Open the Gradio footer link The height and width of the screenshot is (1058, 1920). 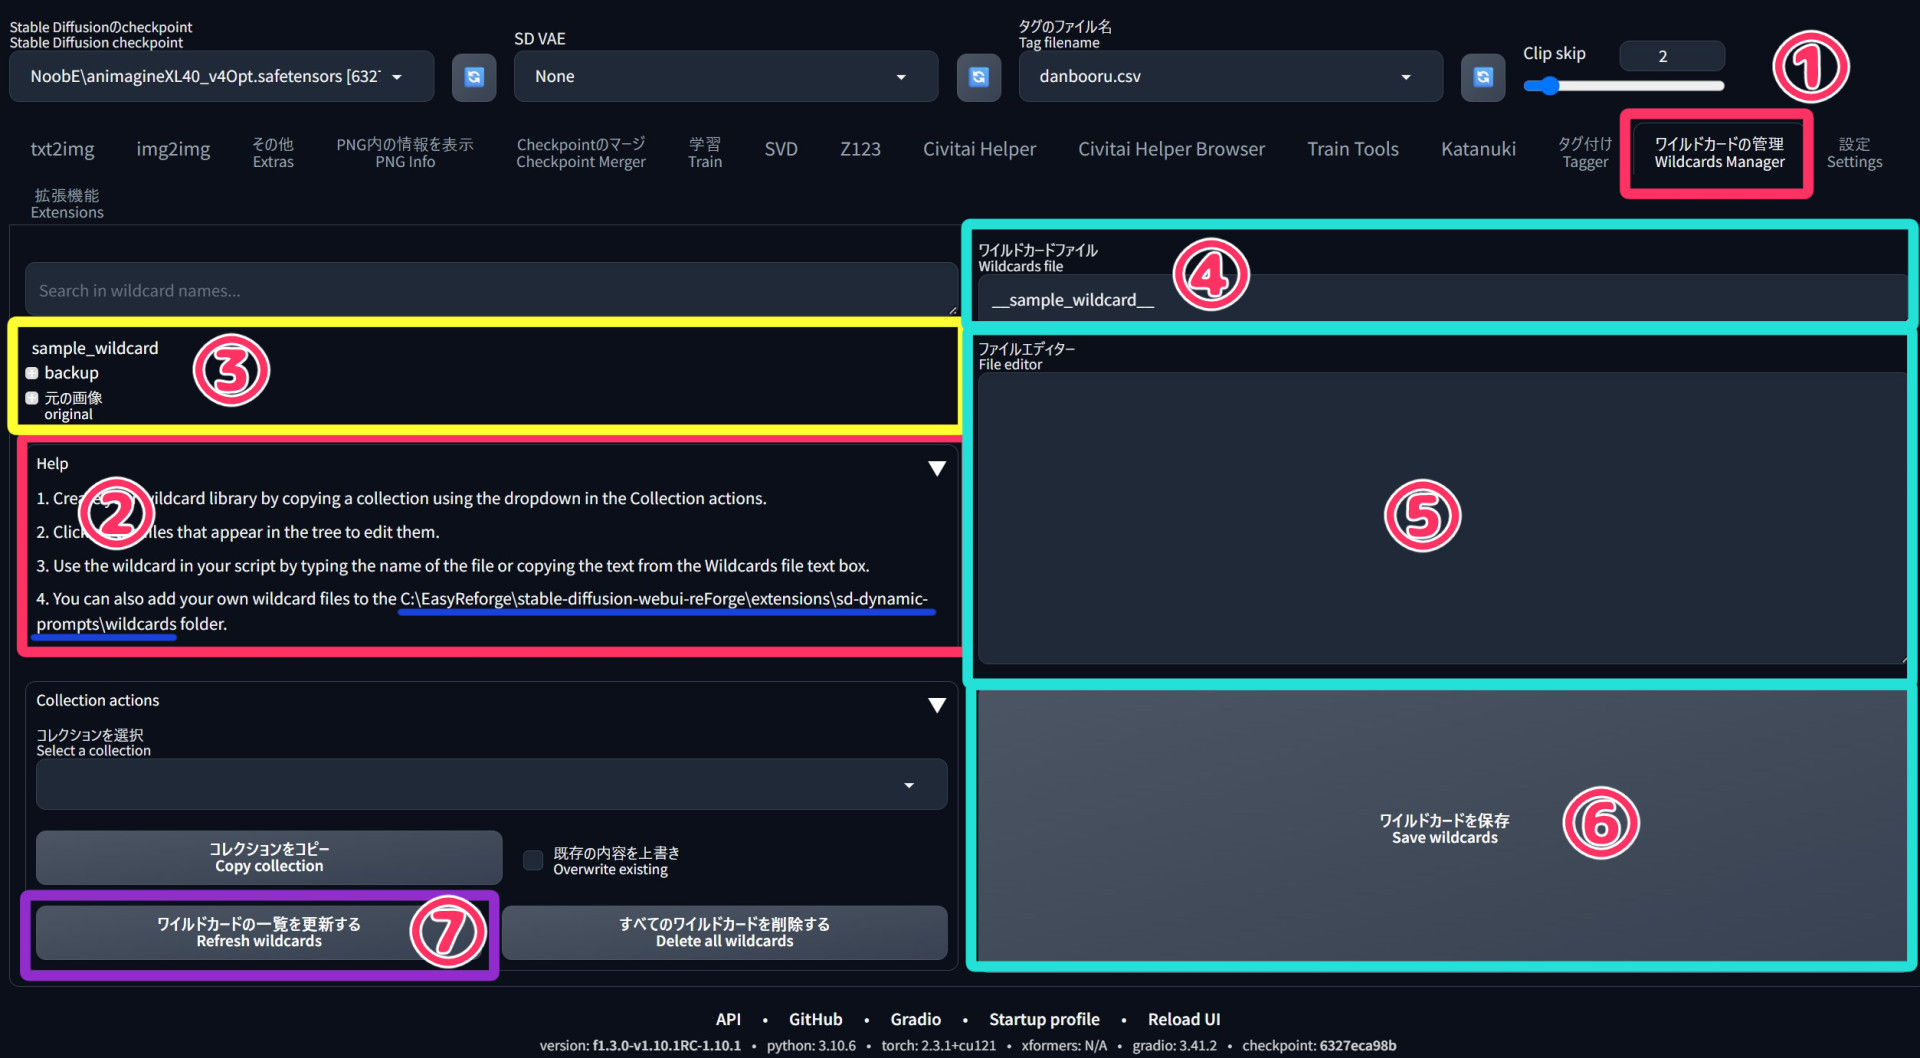(x=915, y=1019)
